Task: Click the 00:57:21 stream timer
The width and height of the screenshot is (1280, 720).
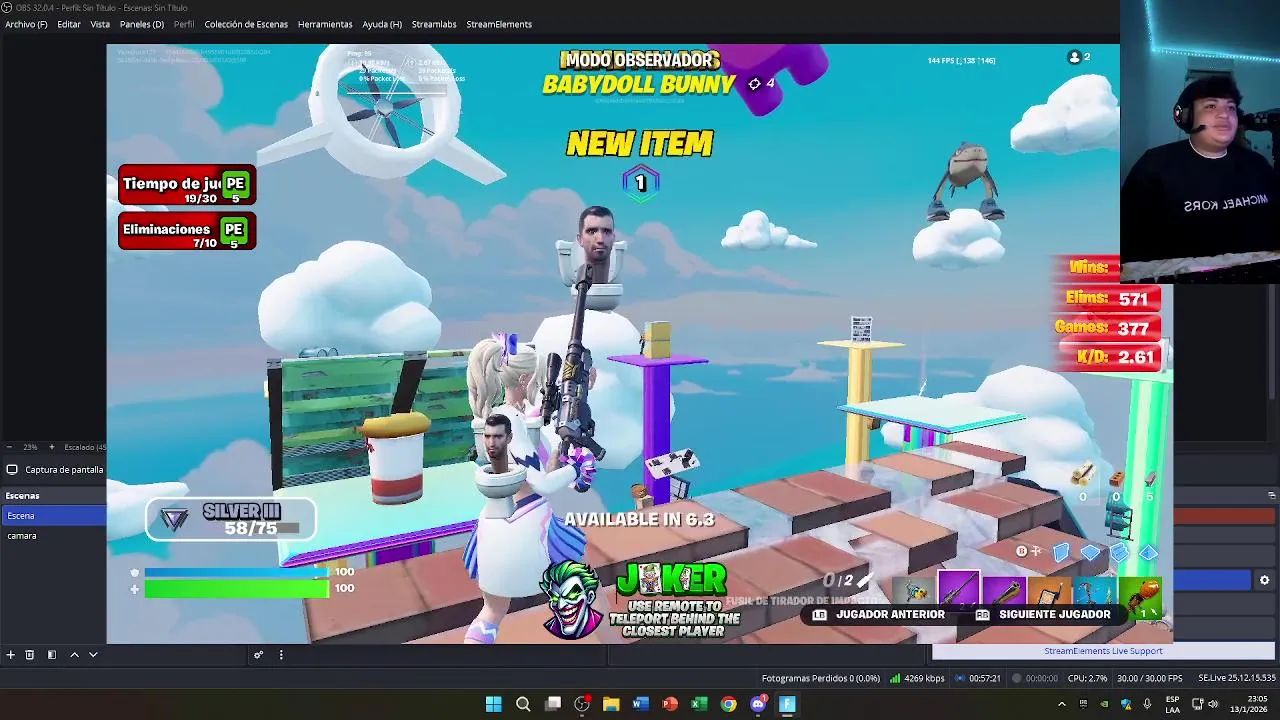Action: point(978,678)
